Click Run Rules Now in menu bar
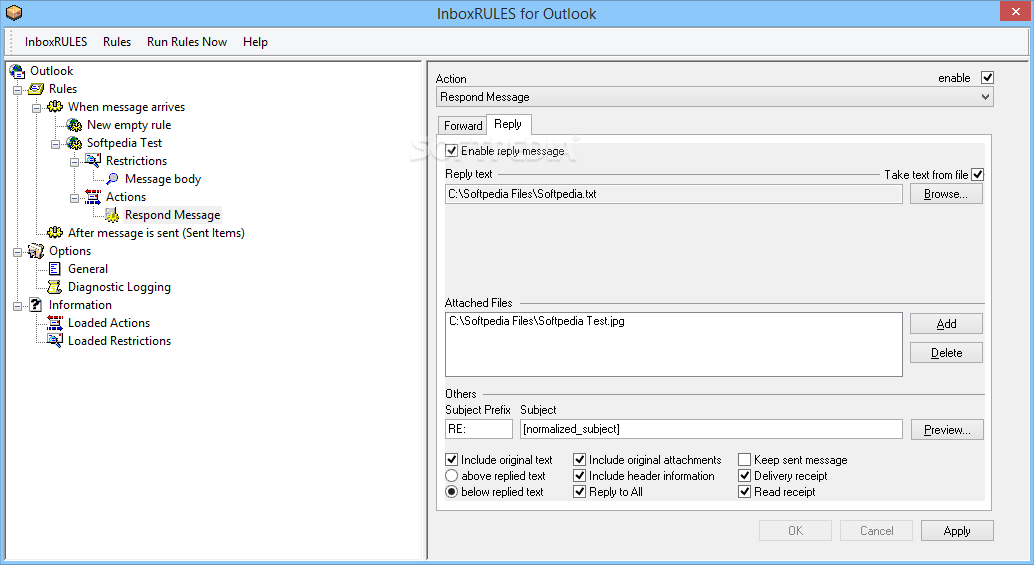The image size is (1034, 565). [x=187, y=42]
